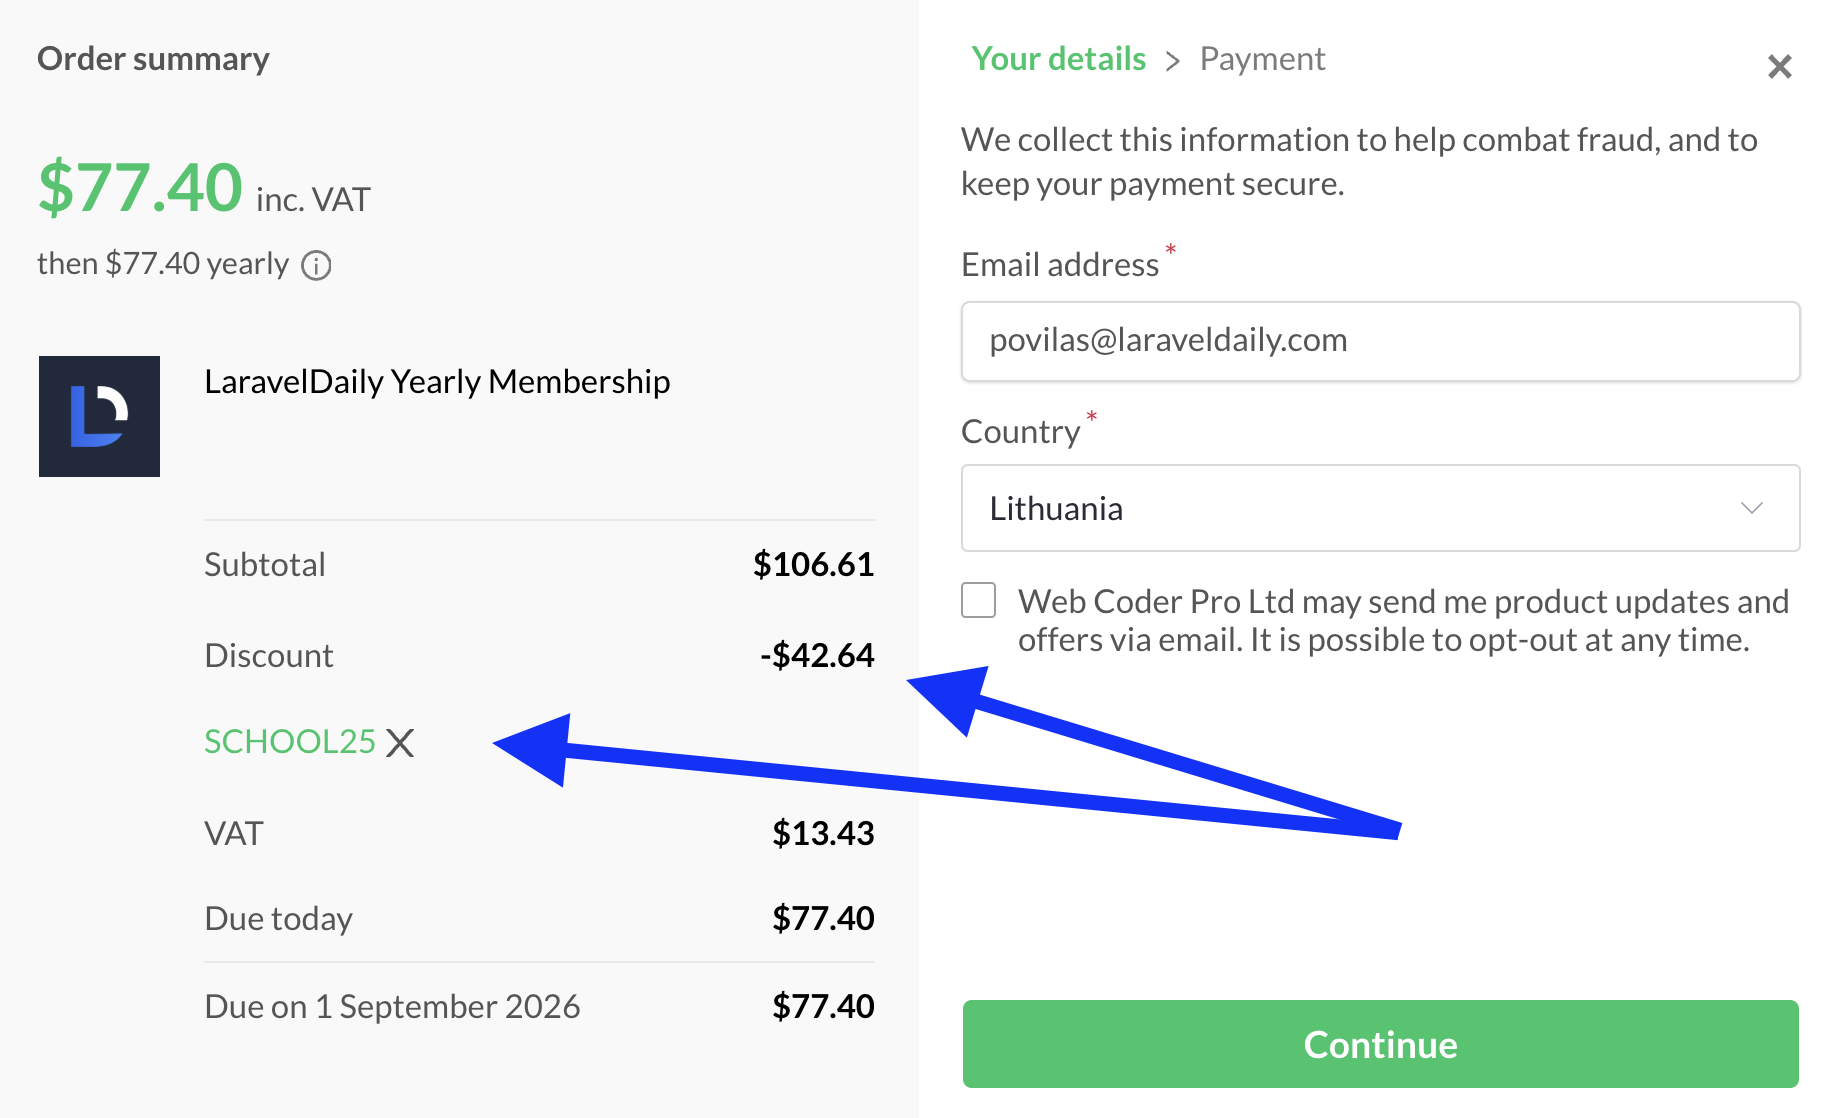Remove the SCHOOL25 coupon code
Viewport: 1836px width, 1118px height.
tap(400, 743)
